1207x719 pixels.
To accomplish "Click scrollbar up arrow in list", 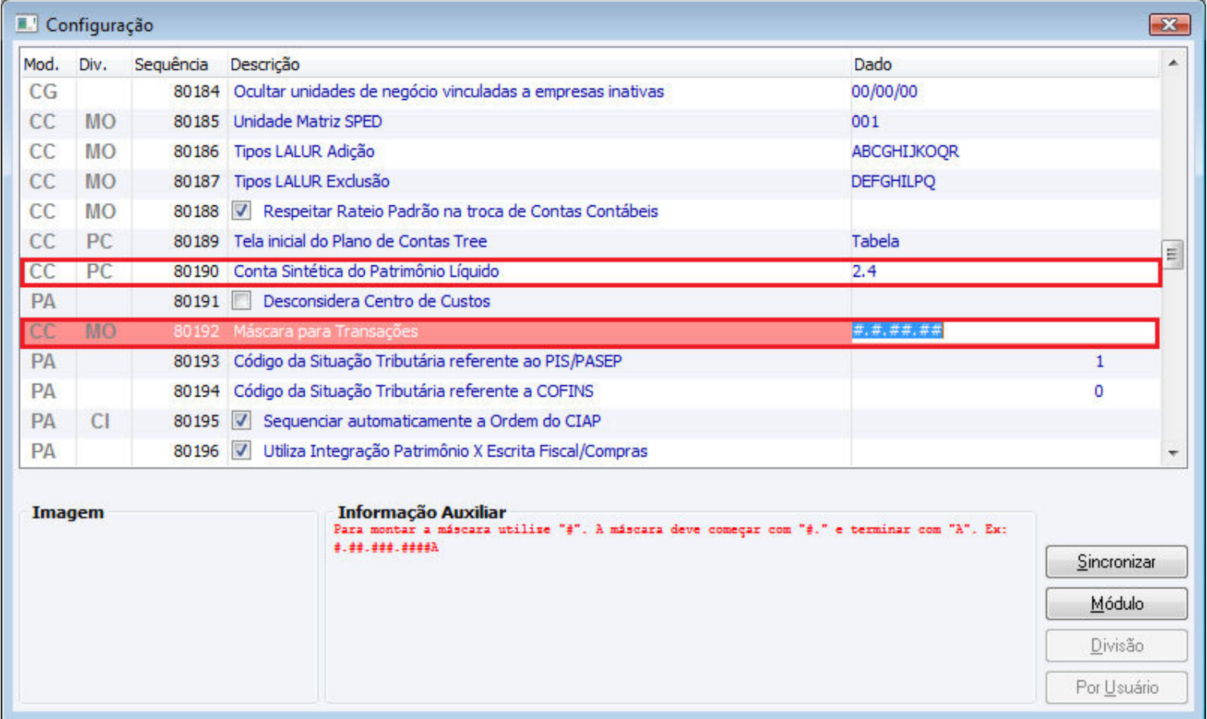I will click(x=1173, y=64).
